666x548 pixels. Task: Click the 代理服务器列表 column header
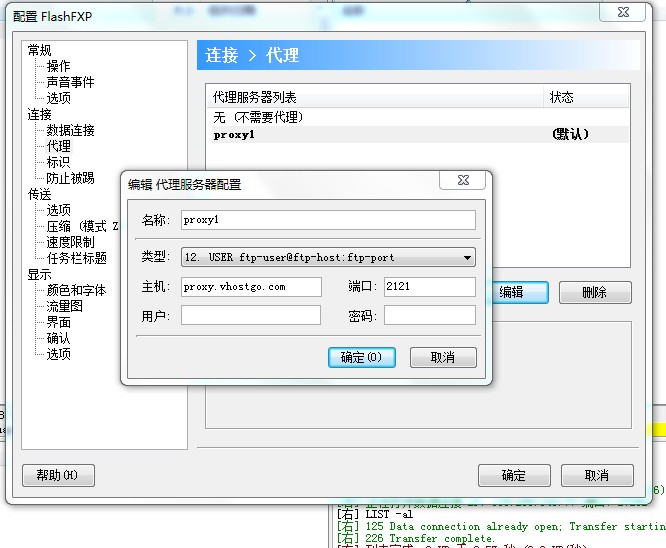[375, 97]
